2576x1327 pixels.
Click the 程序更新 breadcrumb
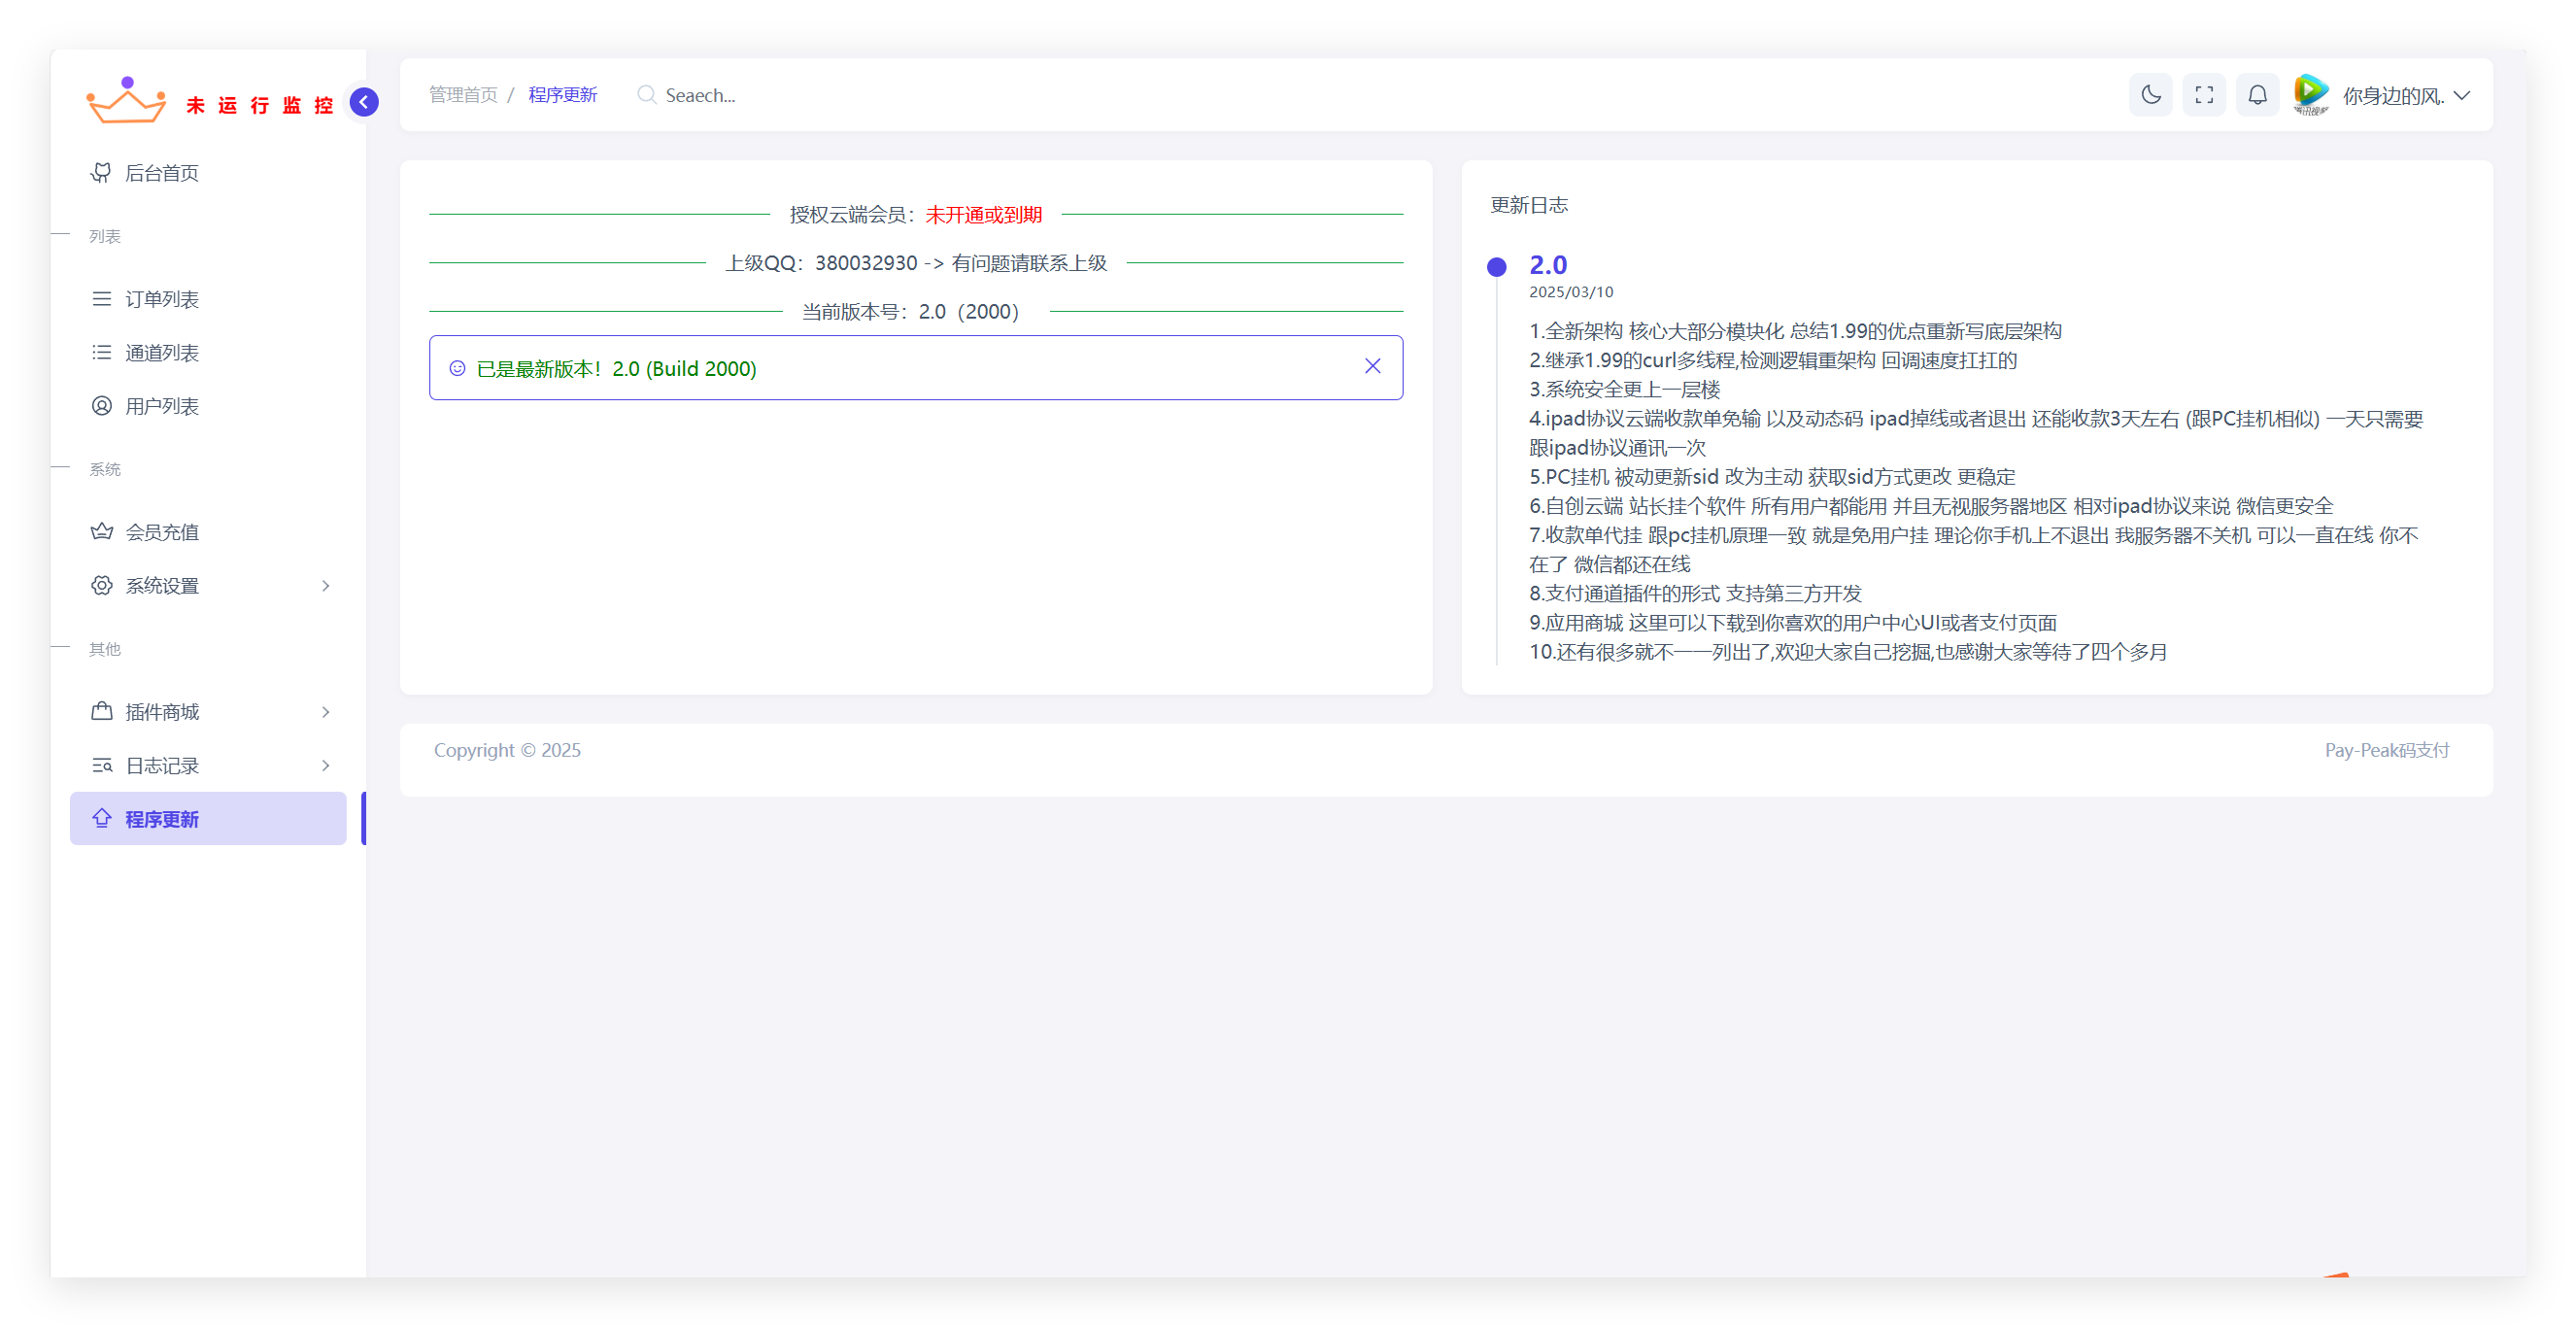point(562,94)
